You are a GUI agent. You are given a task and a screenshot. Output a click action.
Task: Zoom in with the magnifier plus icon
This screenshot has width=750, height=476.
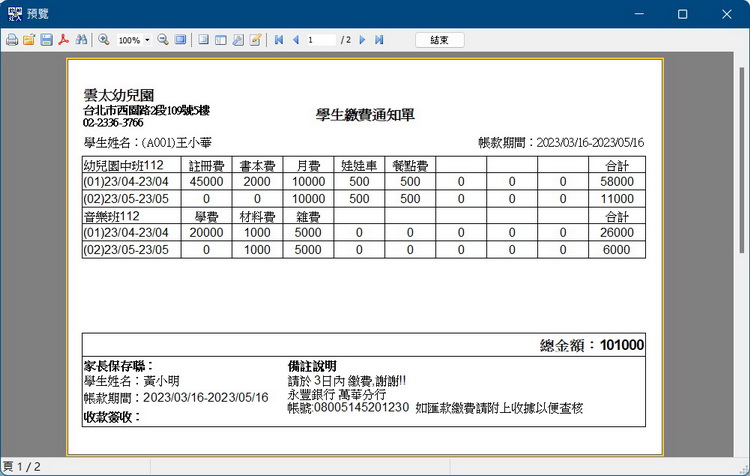pos(104,40)
